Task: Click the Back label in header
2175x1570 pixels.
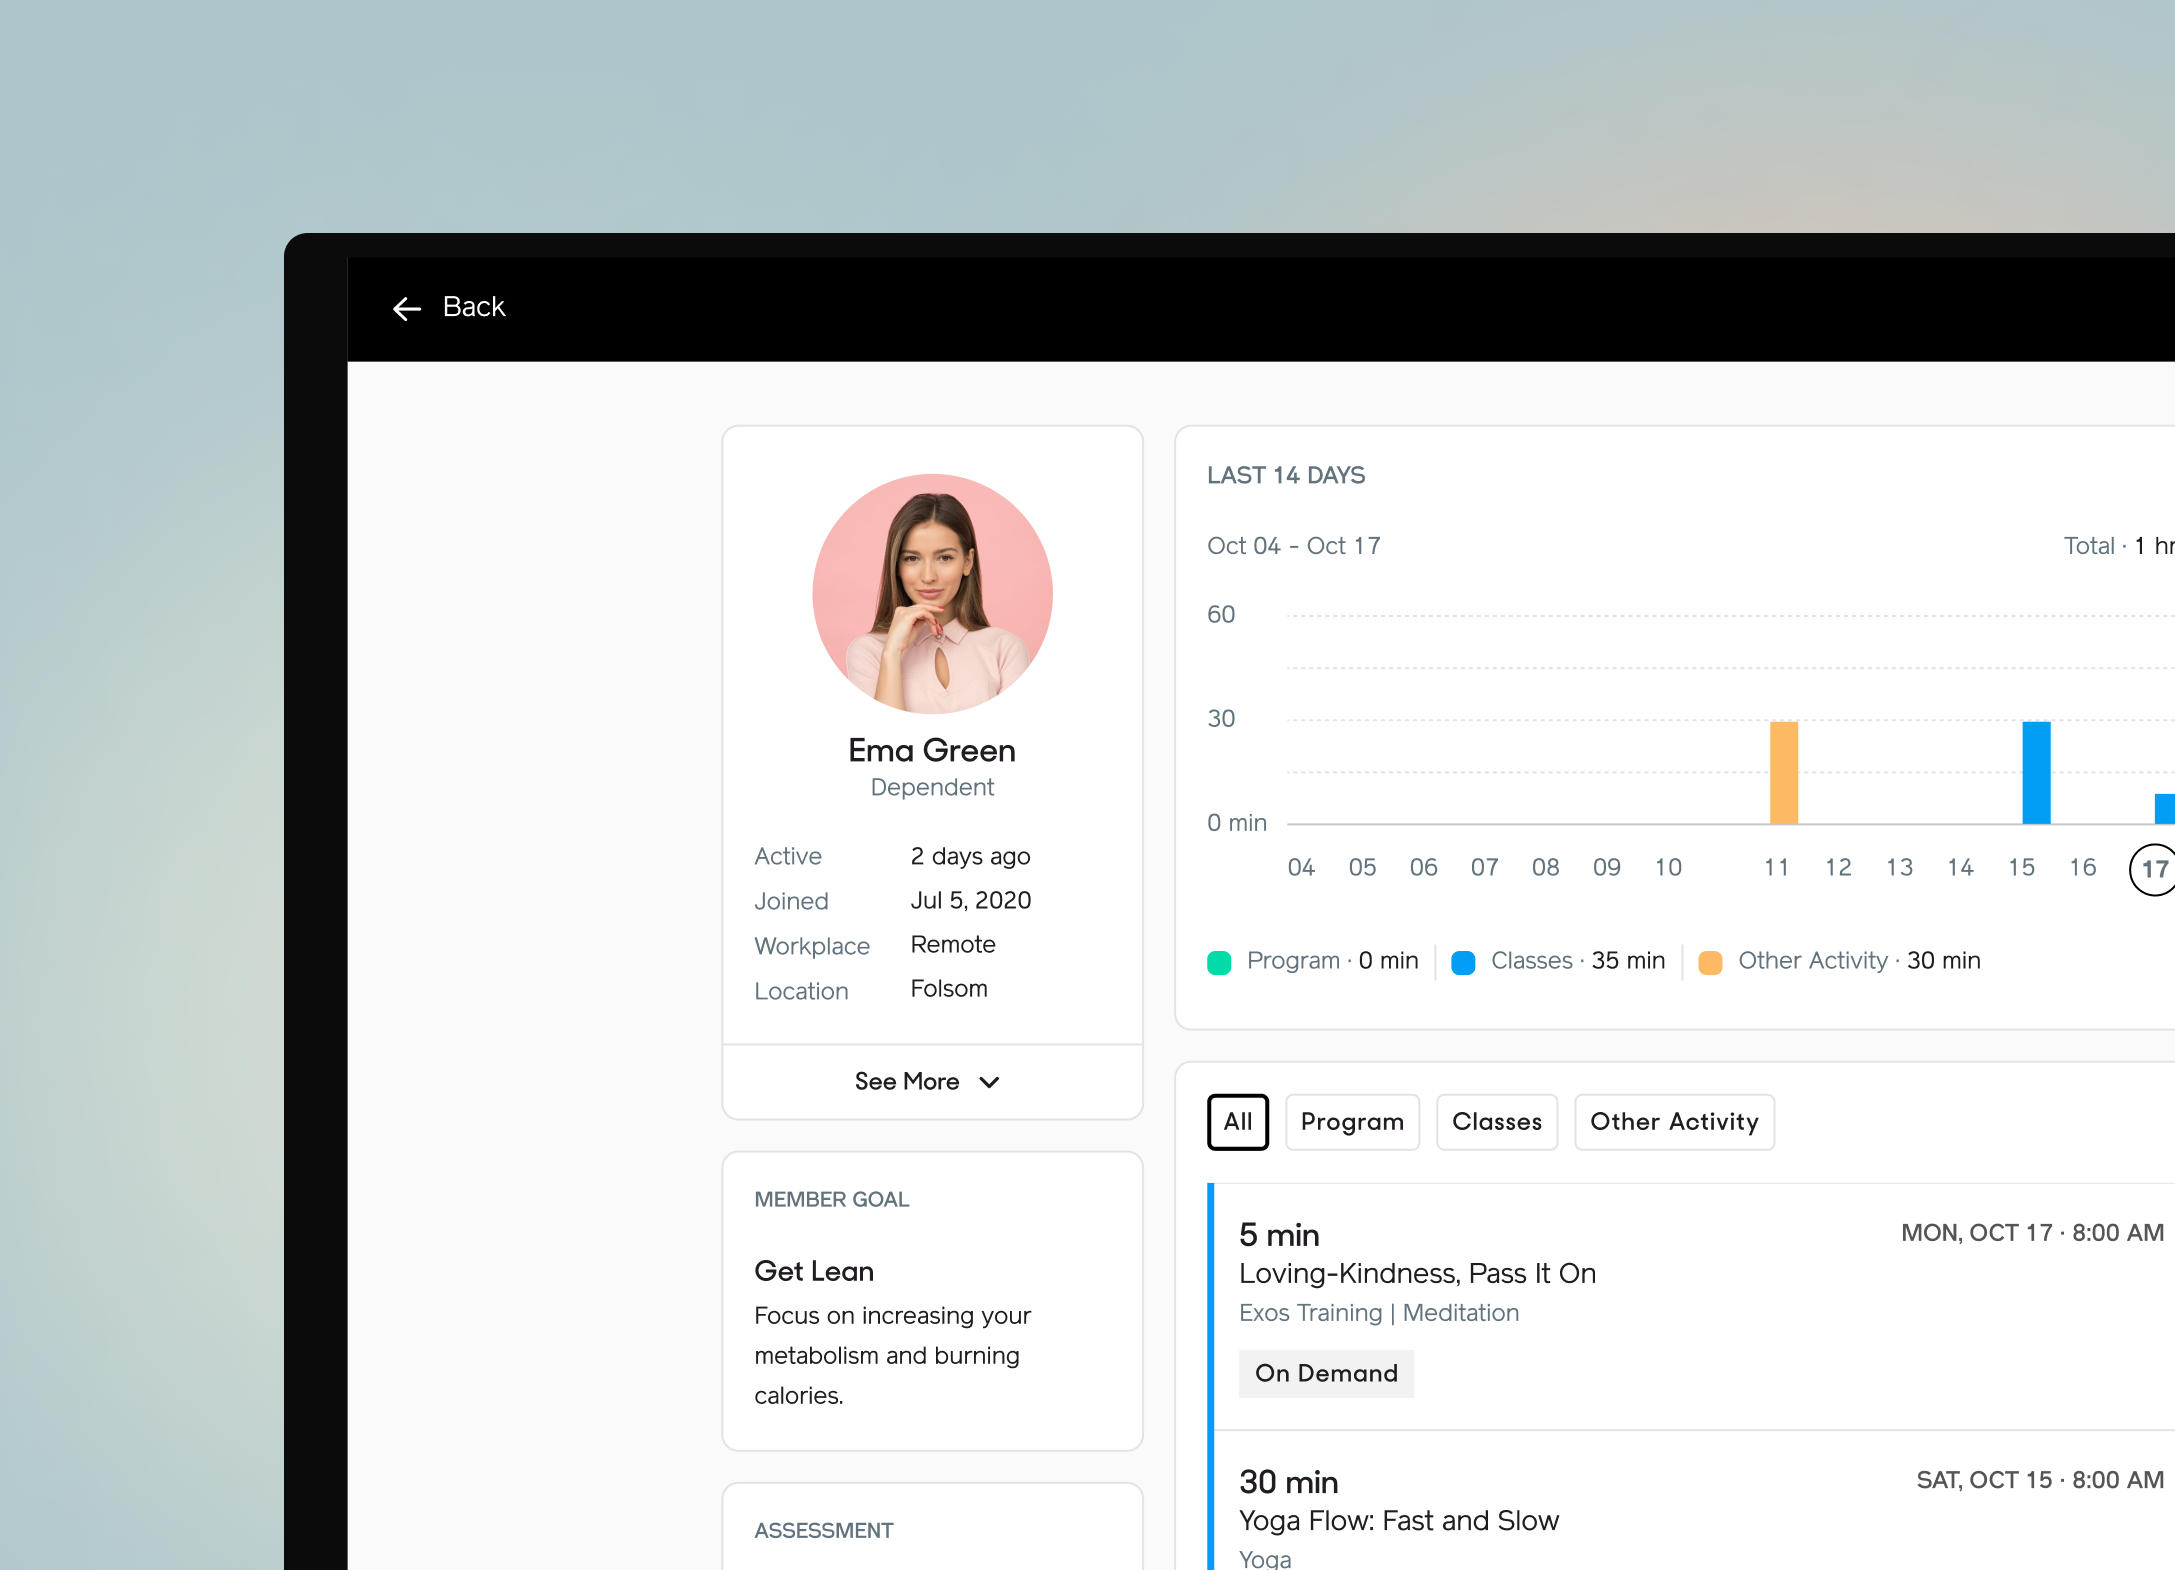Action: (x=474, y=307)
